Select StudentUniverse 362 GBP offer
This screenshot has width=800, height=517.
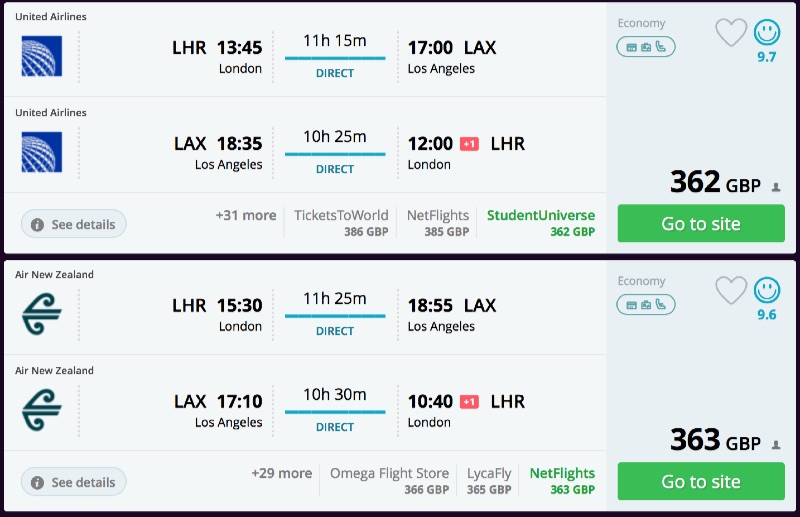[x=541, y=222]
